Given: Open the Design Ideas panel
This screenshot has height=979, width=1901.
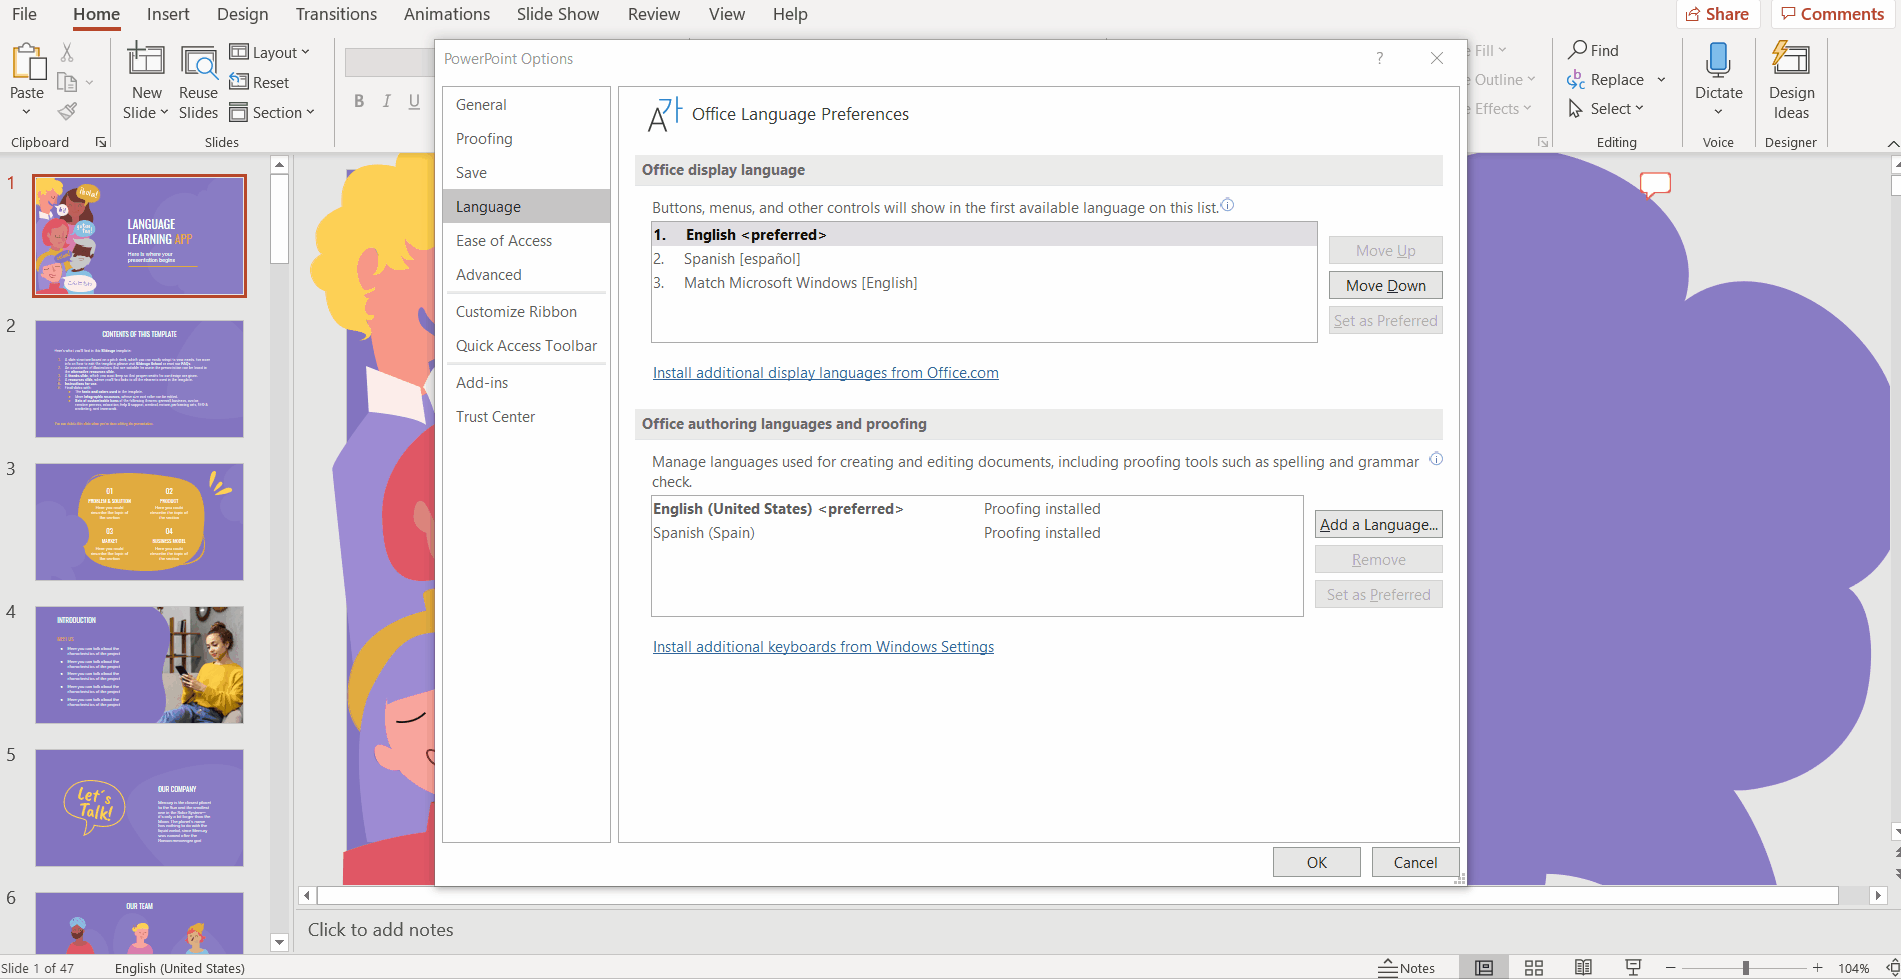Looking at the screenshot, I should (x=1790, y=80).
